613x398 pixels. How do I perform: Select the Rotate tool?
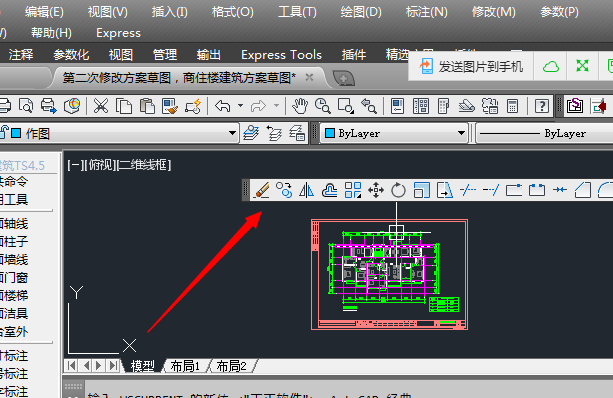[398, 190]
